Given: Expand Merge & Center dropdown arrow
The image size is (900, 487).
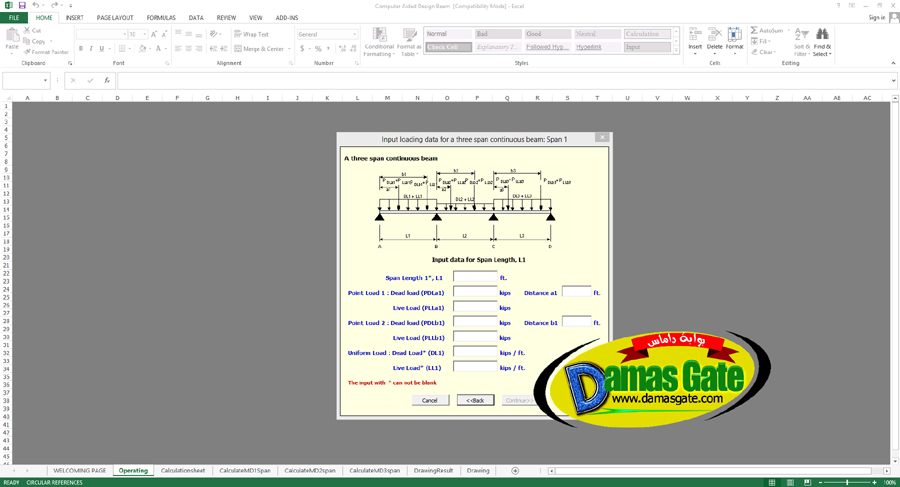Looking at the screenshot, I should tap(289, 49).
